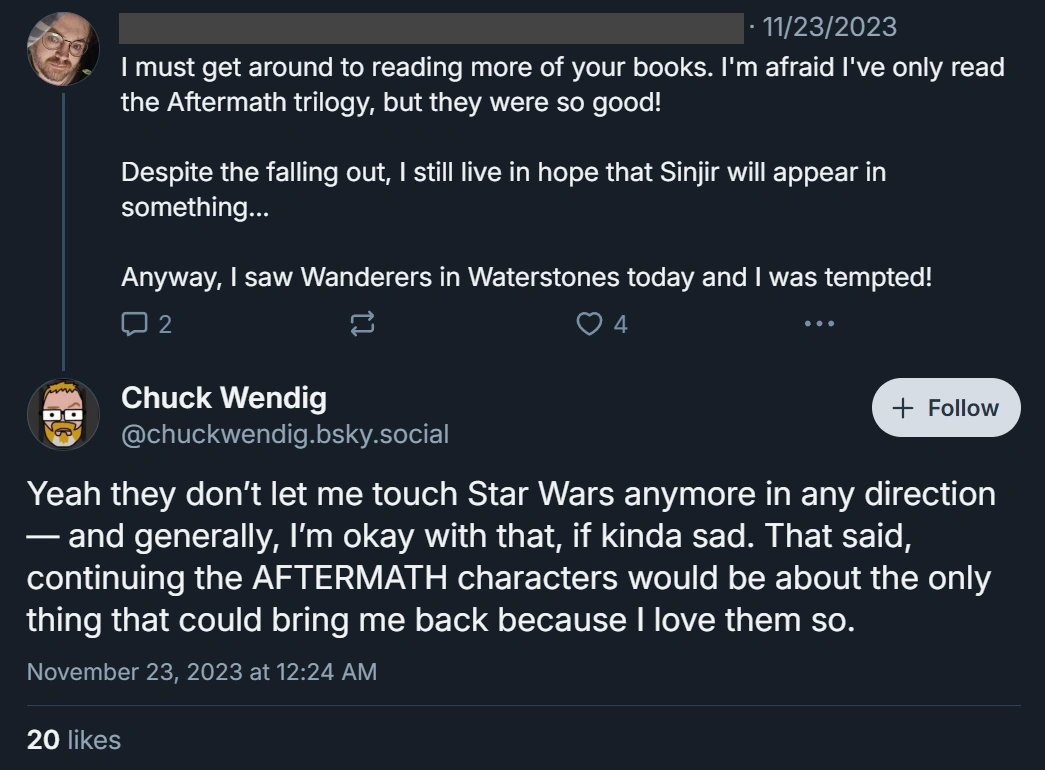Follow Chuck Wendig
Image resolution: width=1045 pixels, height=770 pixels.
946,408
